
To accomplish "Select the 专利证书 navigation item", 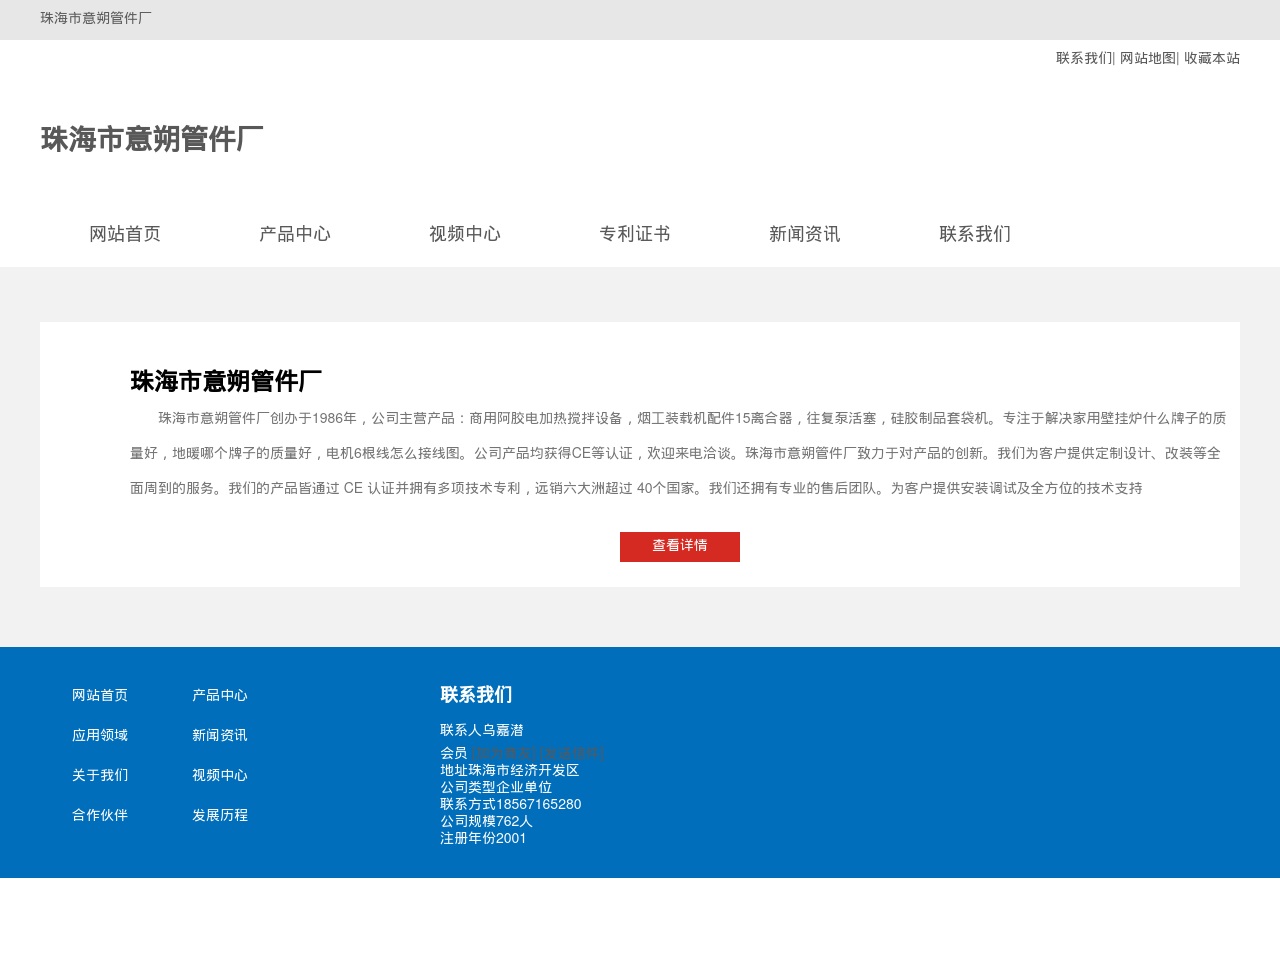I will [635, 234].
